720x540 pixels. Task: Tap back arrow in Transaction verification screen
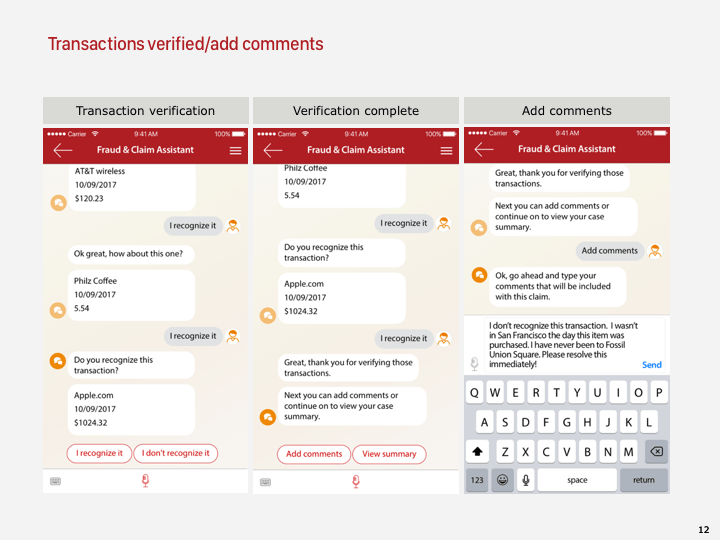63,150
